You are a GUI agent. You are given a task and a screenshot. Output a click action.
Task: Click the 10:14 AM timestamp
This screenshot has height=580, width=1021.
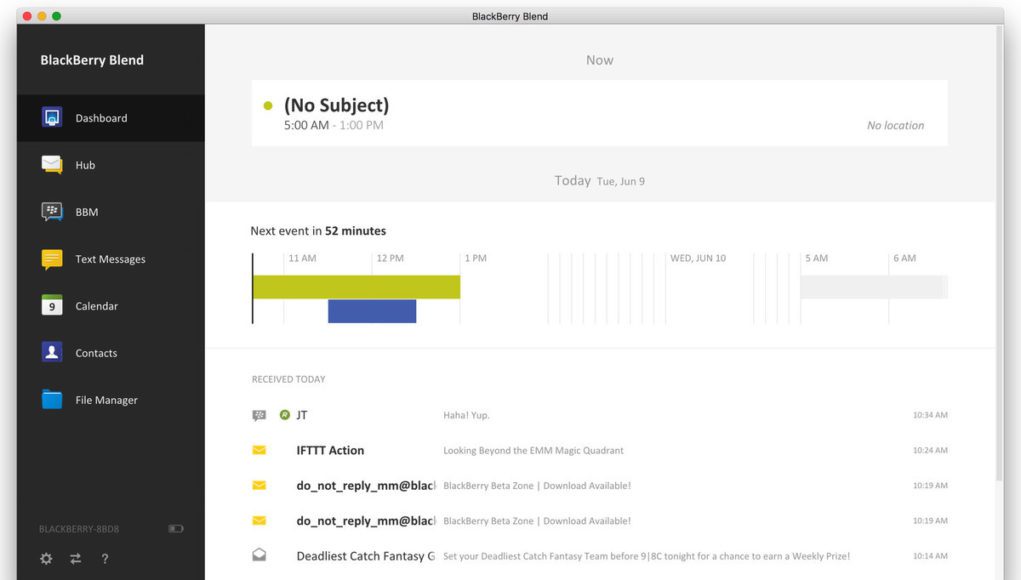[x=930, y=555]
